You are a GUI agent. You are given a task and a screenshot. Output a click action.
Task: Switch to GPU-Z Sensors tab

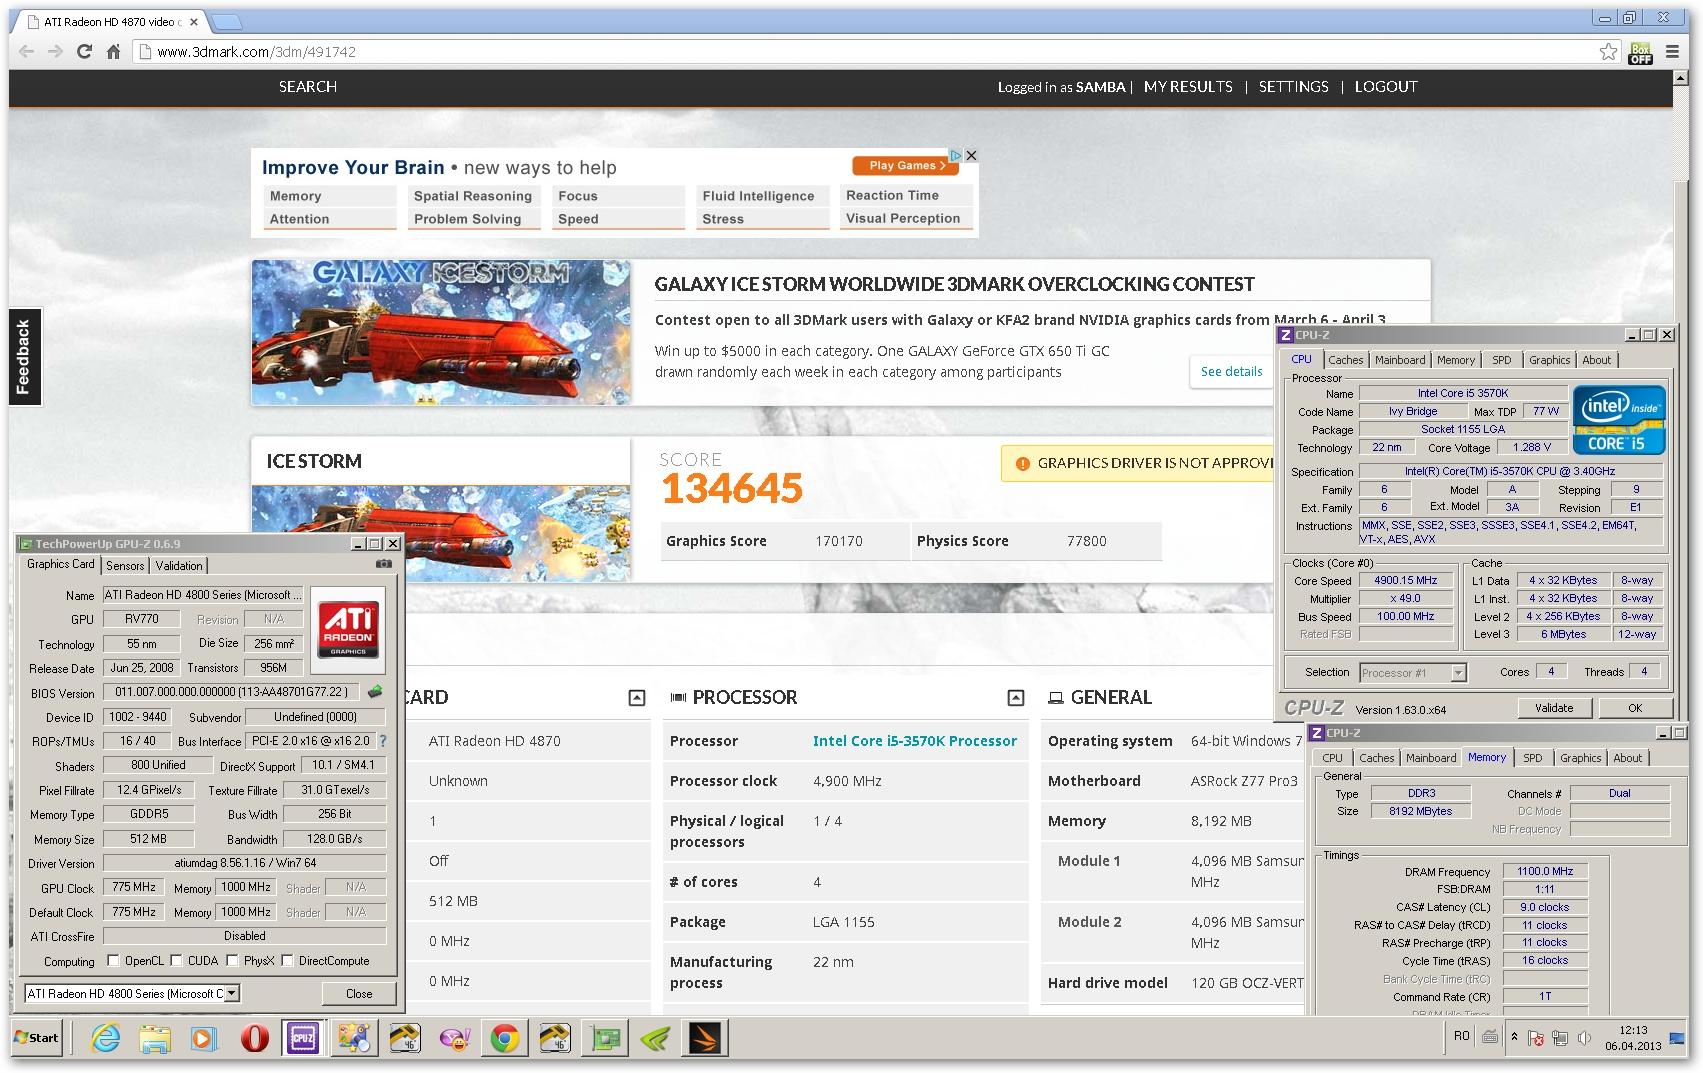point(125,566)
